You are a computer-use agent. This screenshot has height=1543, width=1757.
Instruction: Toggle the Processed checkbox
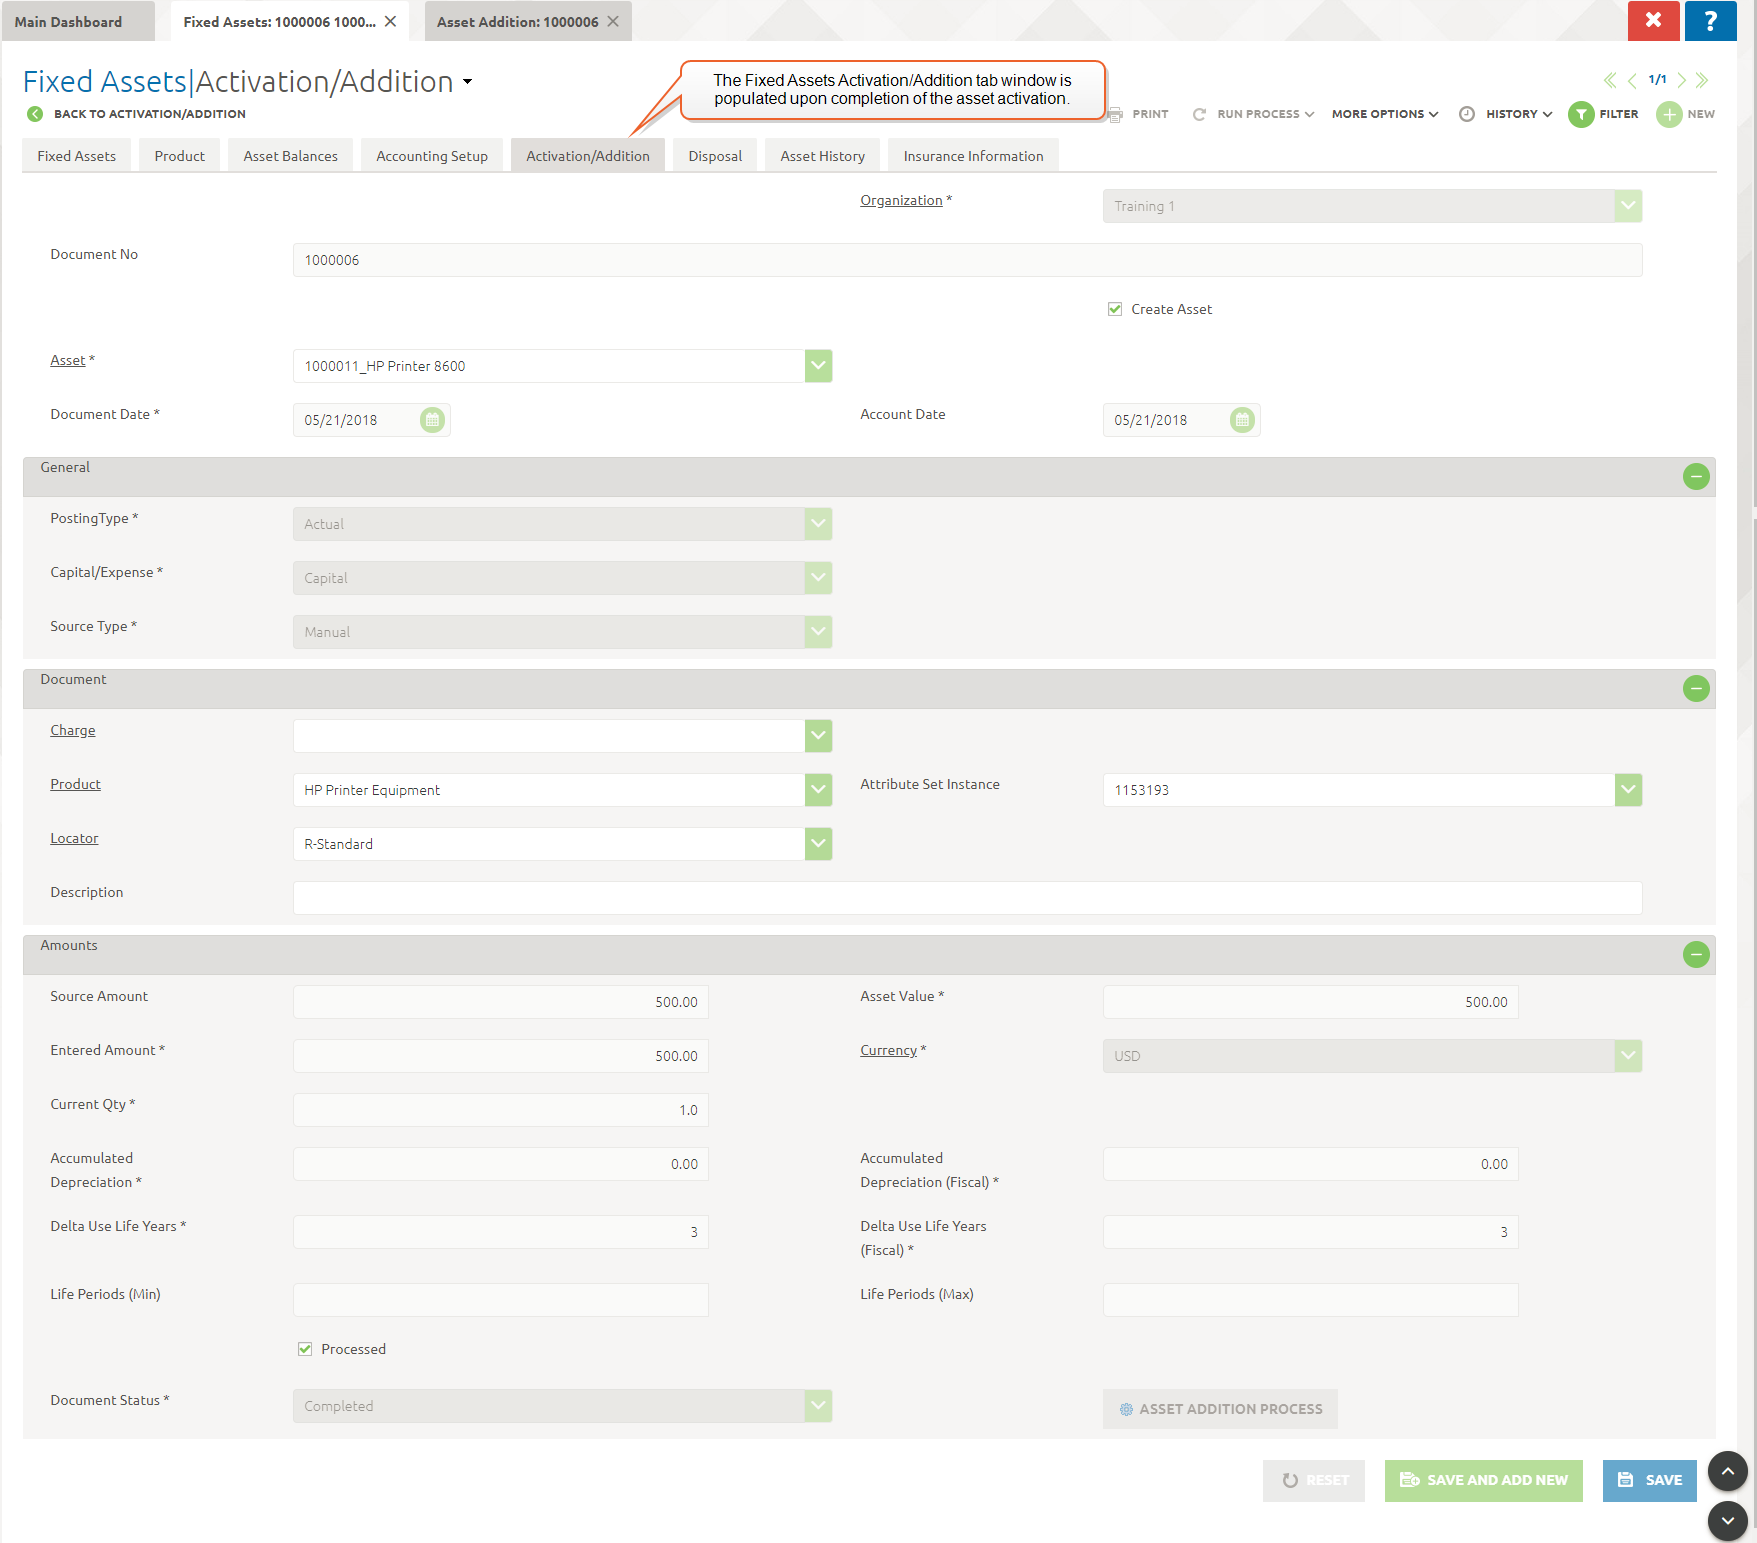click(305, 1349)
